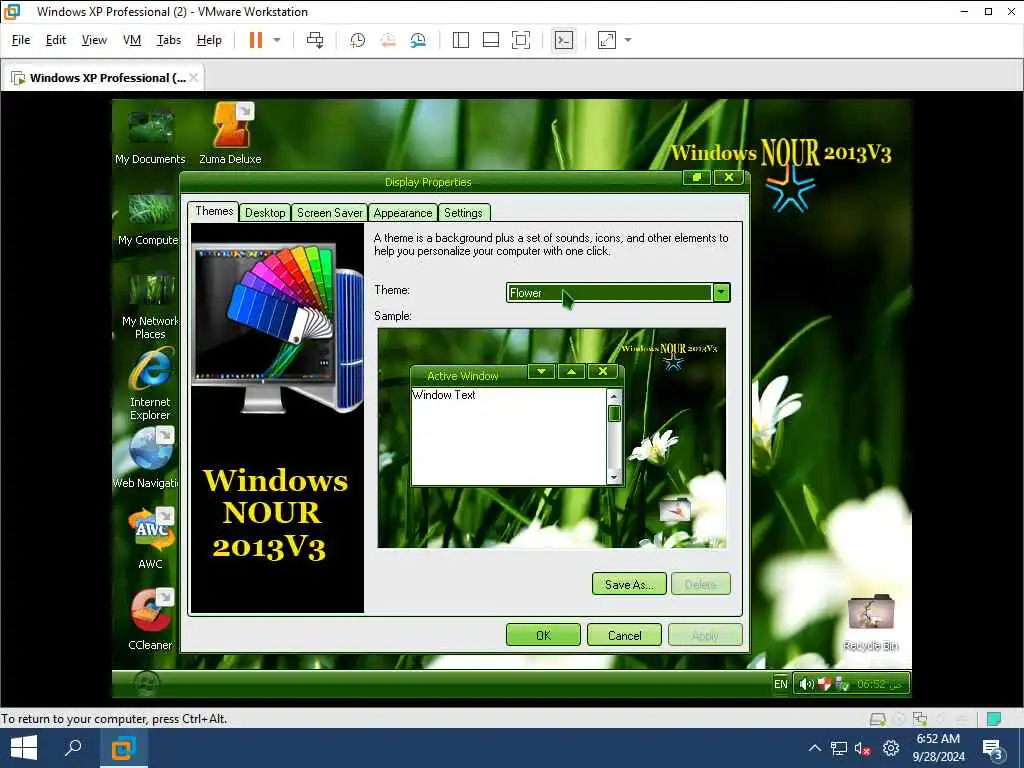This screenshot has width=1024, height=768.
Task: Click the sample scrollbar down arrow
Action: pos(614,477)
